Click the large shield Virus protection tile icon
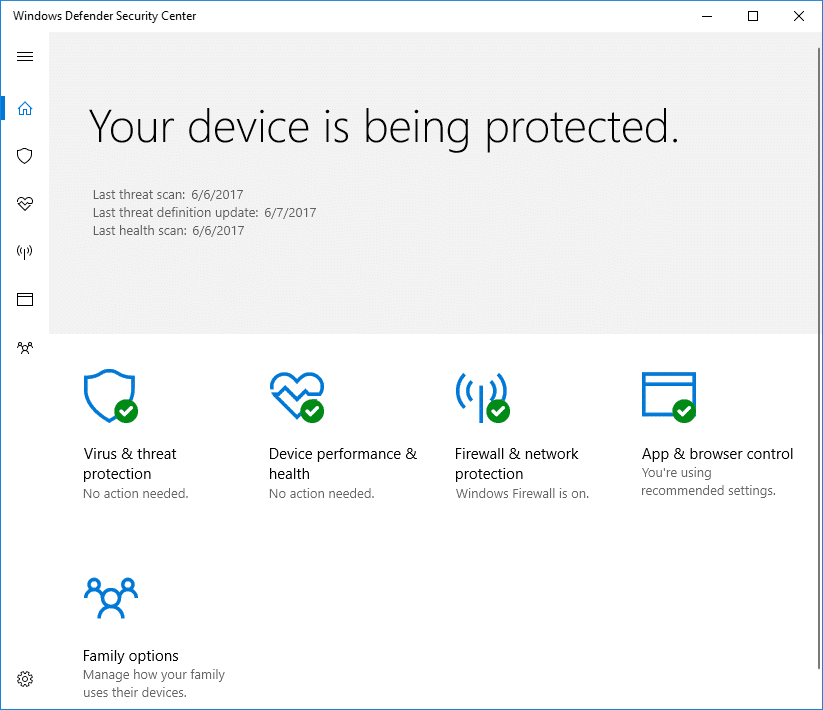The image size is (823, 710). 111,396
